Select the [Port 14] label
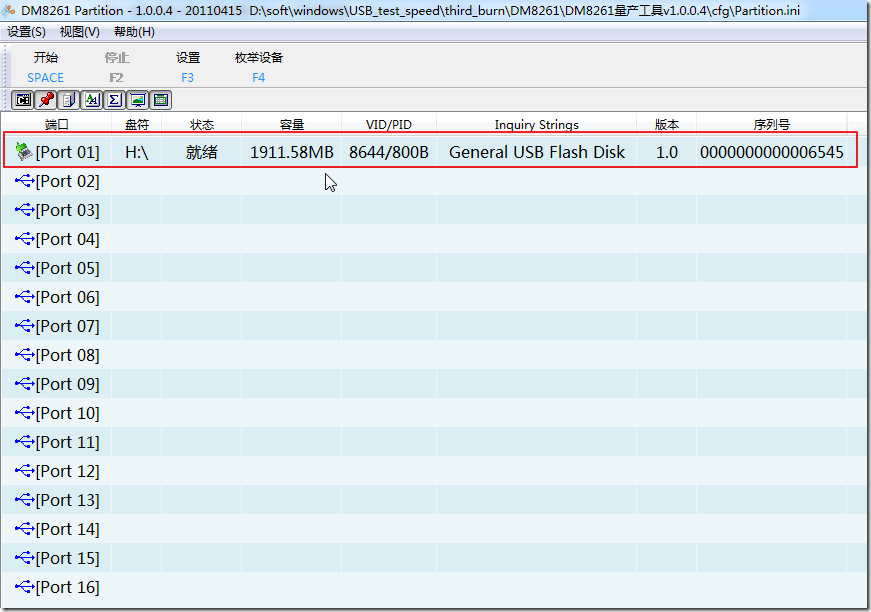871x612 pixels. 68,529
